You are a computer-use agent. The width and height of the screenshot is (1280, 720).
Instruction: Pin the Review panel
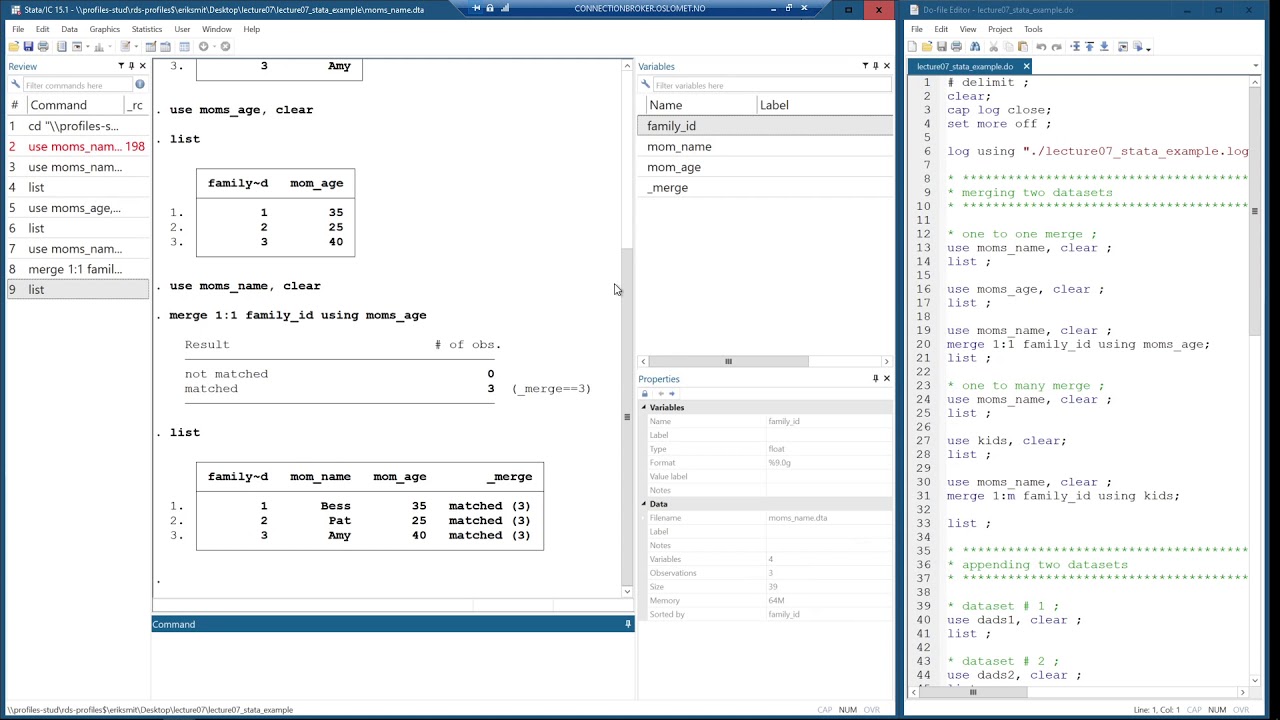coord(131,66)
